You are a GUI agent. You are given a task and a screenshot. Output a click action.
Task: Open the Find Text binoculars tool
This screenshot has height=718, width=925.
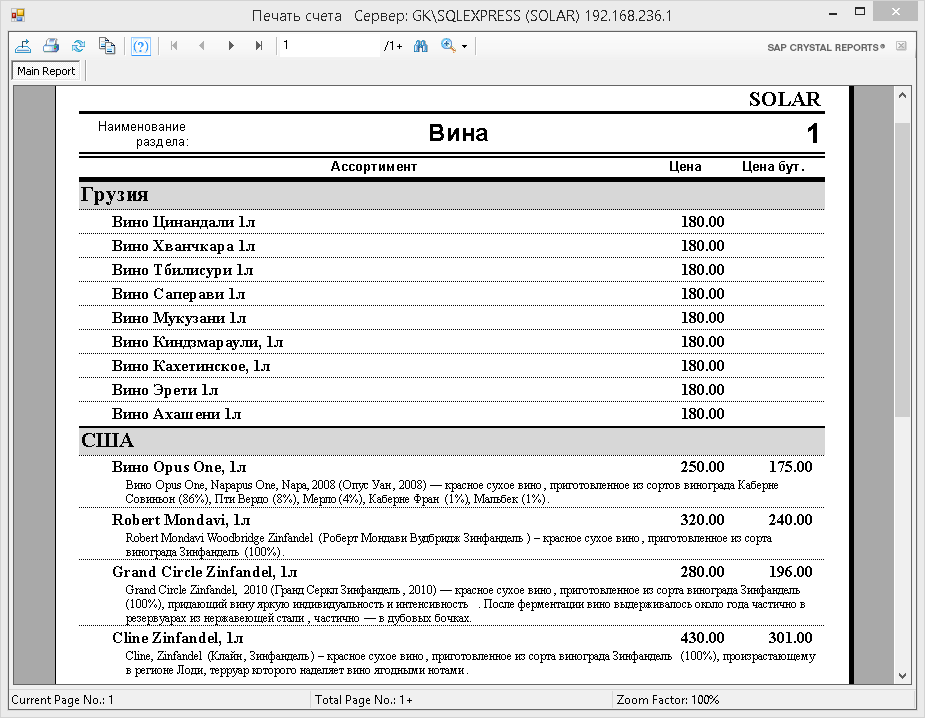(x=421, y=45)
